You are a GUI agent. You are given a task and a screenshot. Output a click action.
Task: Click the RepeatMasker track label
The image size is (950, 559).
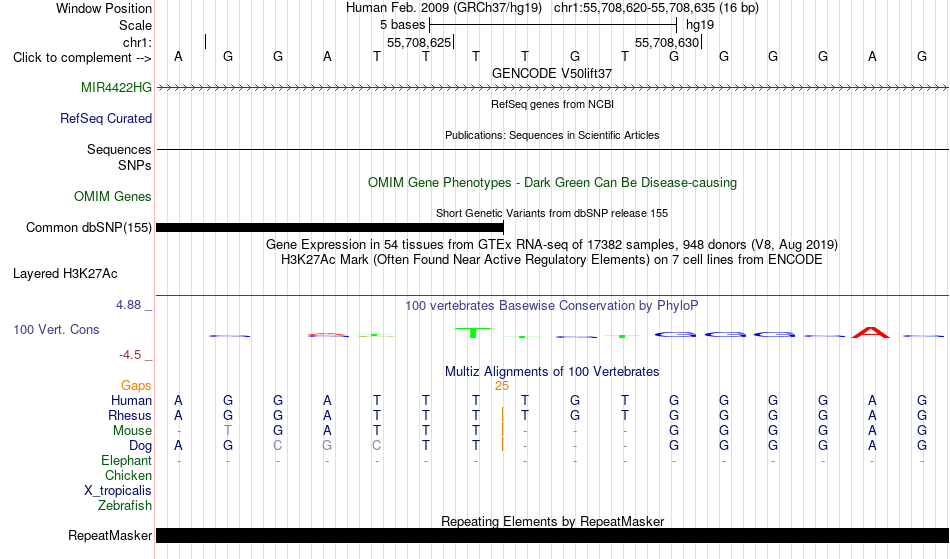coord(110,535)
